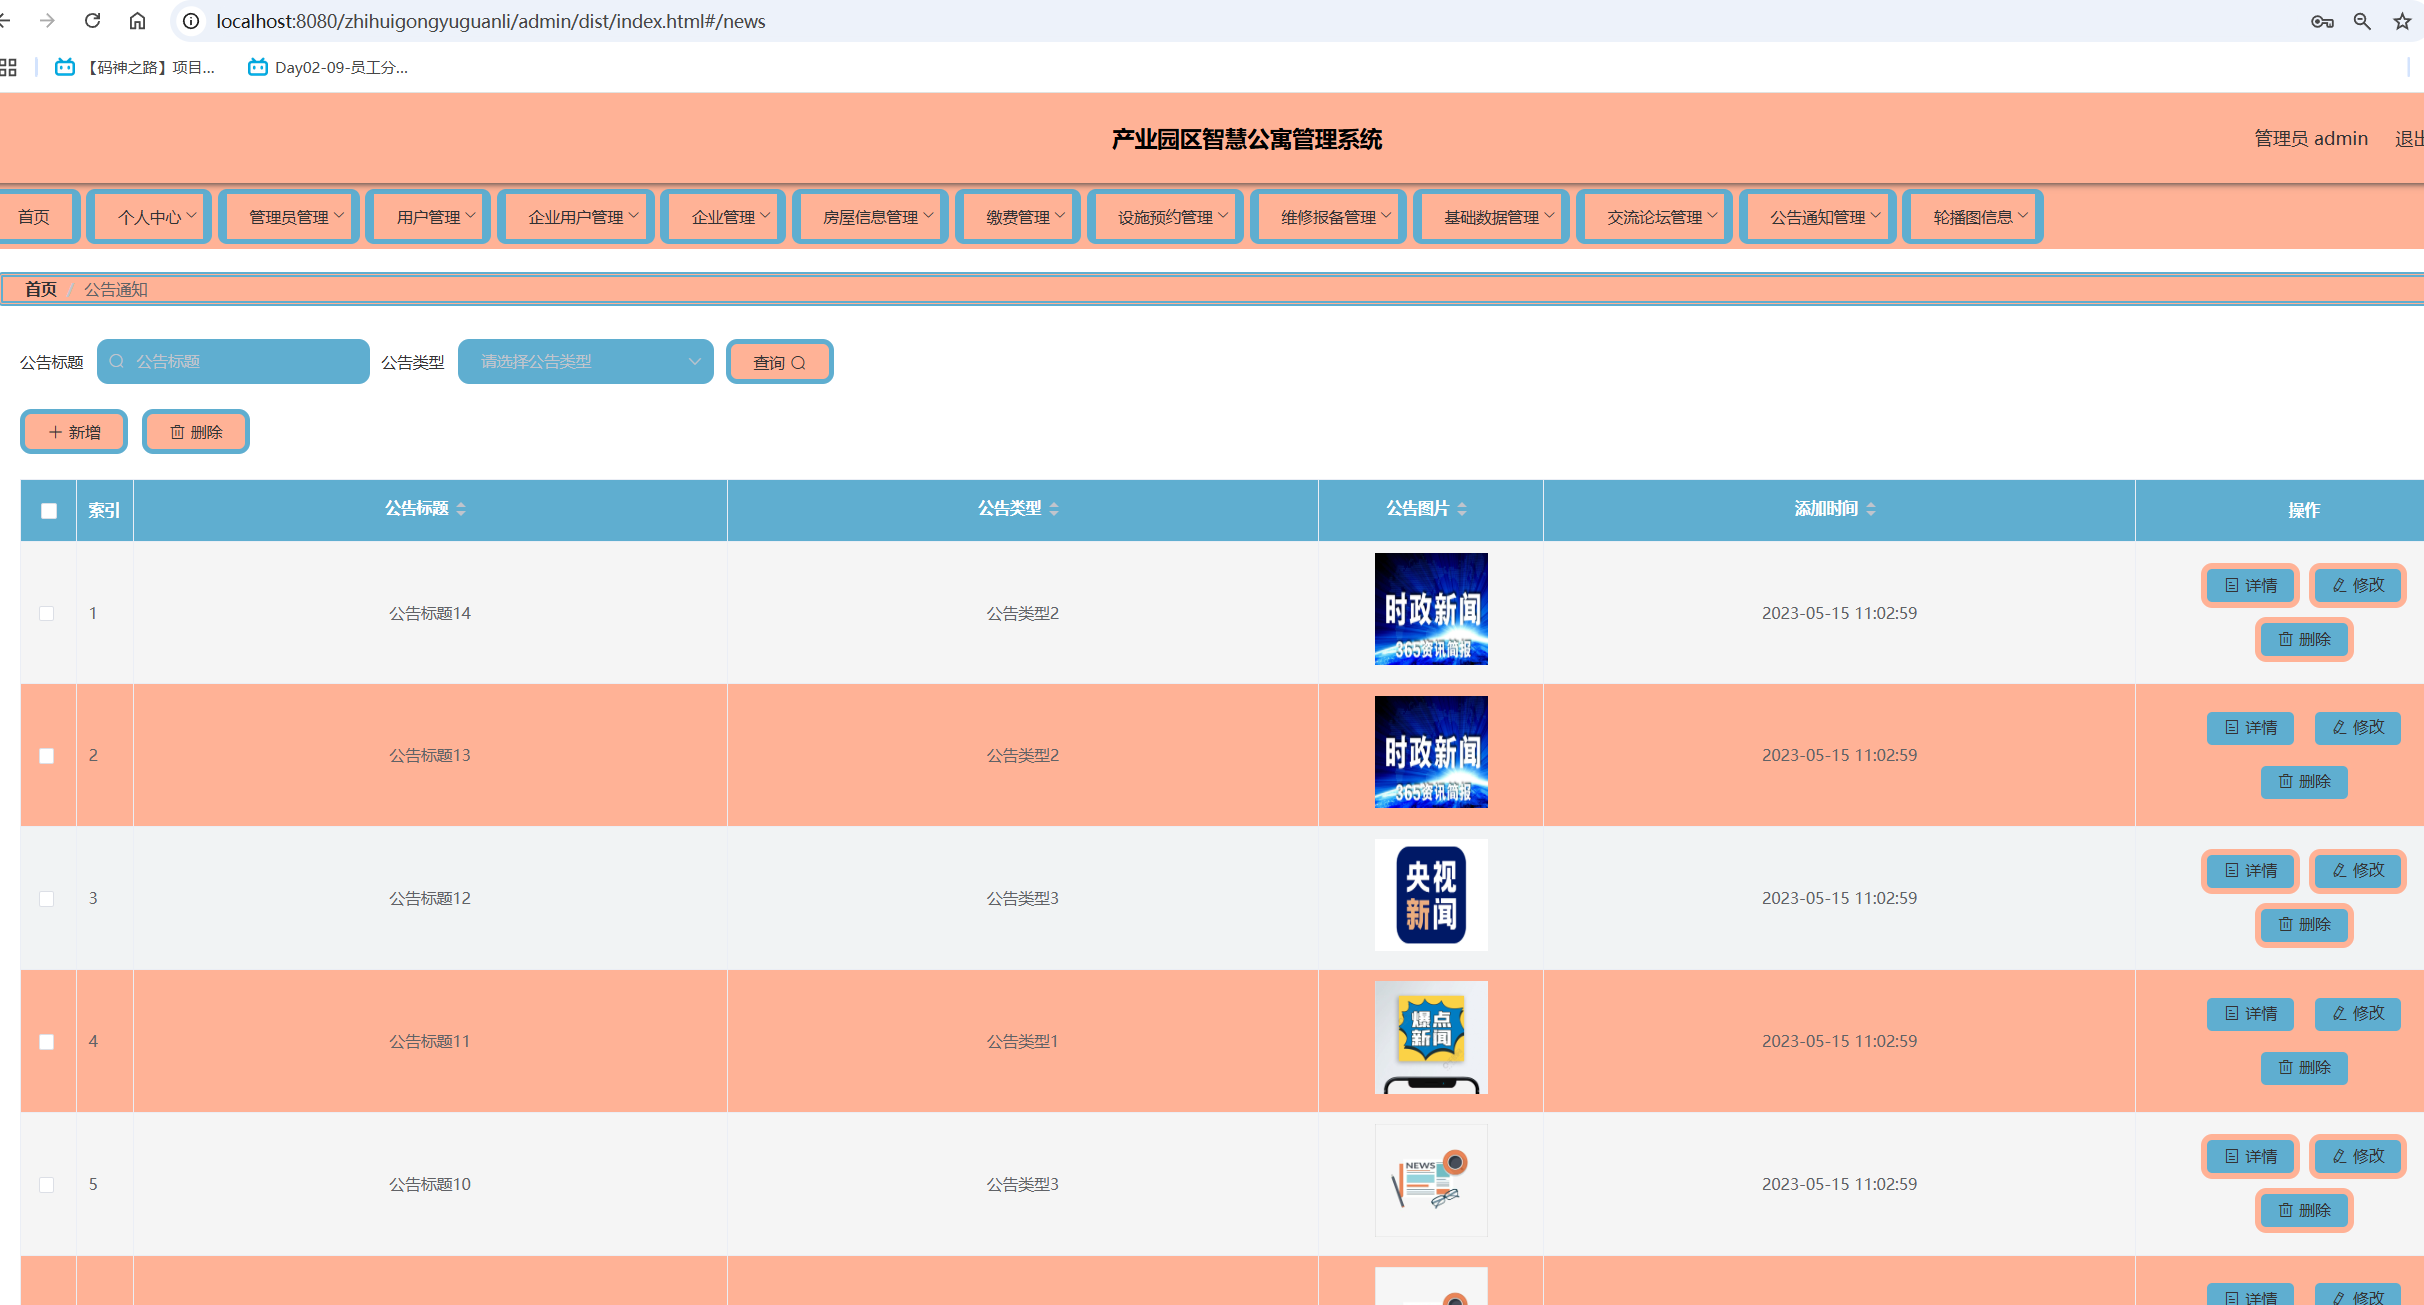The height and width of the screenshot is (1305, 2424).
Task: Click 修改 for 公告标题10
Action: 2358,1156
